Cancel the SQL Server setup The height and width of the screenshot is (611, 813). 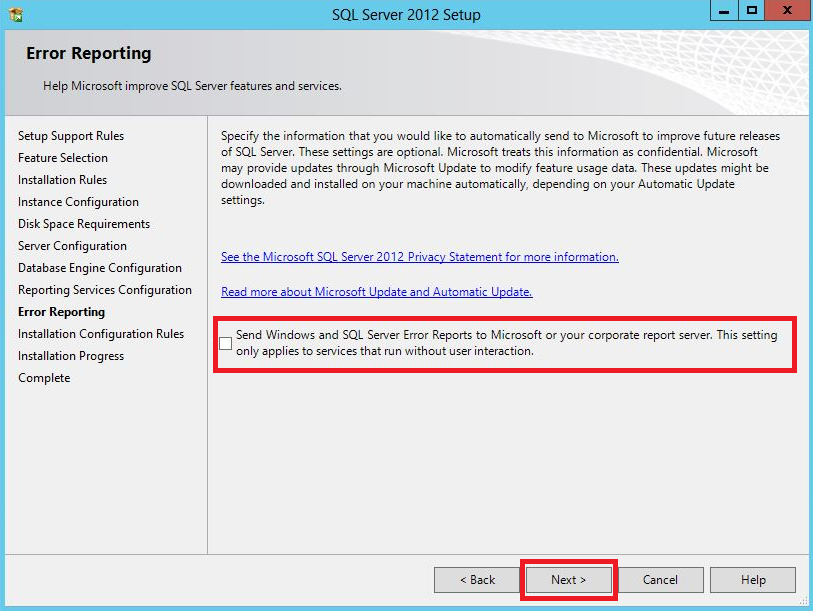[660, 579]
